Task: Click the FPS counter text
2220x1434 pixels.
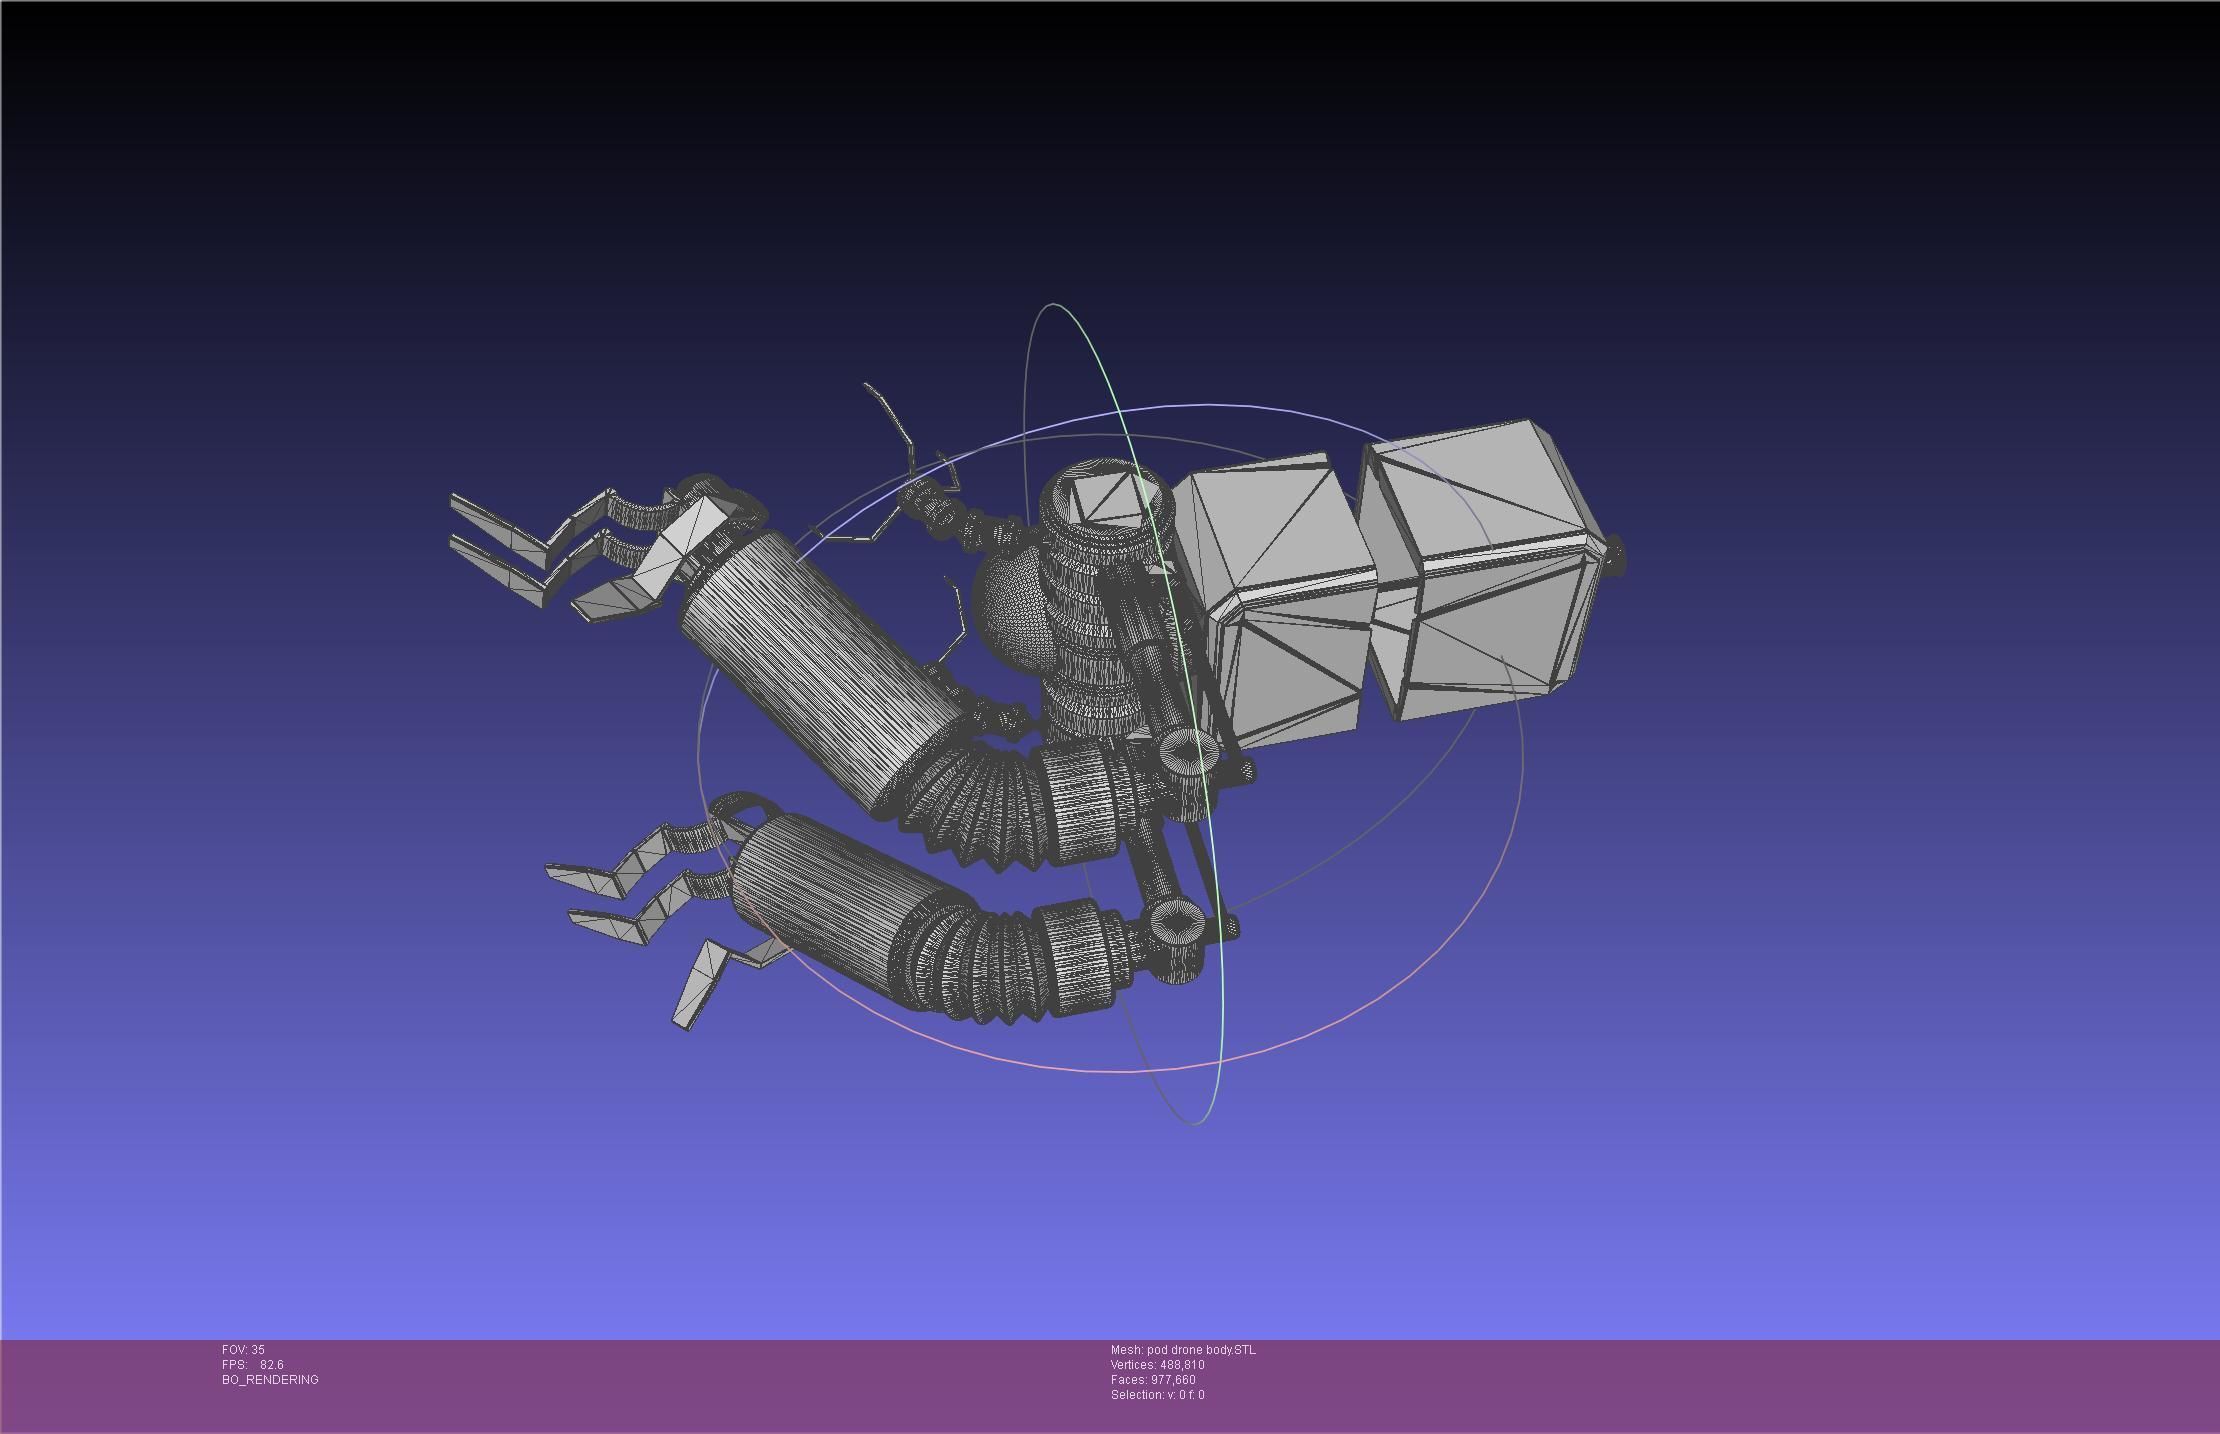Action: [x=252, y=1365]
